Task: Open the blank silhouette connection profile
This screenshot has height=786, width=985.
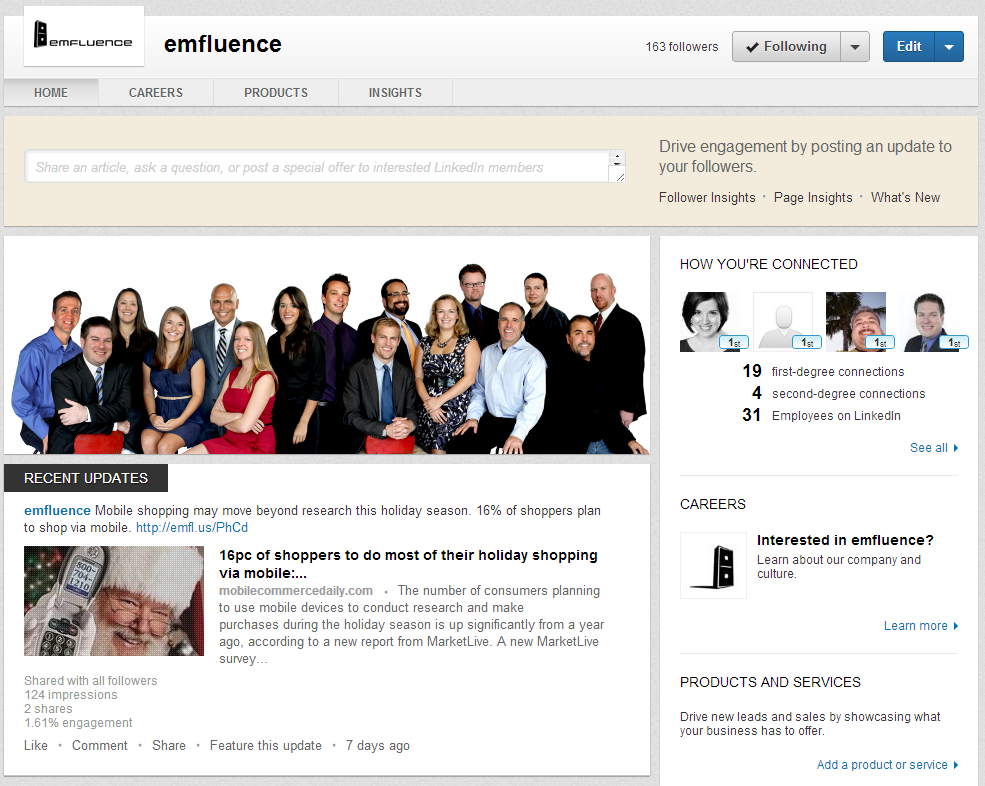Action: pos(783,322)
